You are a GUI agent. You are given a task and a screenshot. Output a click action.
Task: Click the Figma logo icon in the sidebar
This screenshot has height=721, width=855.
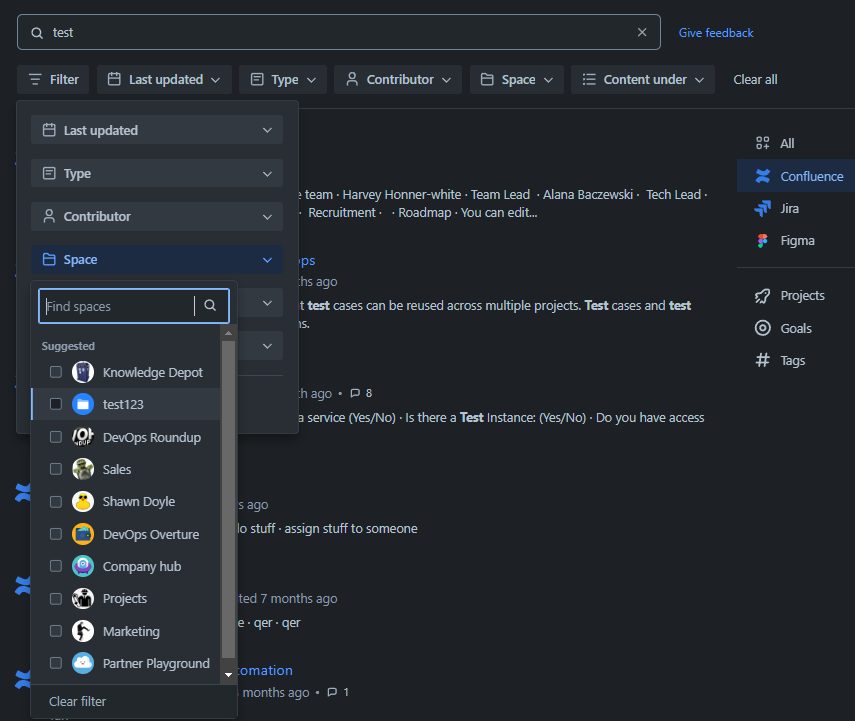click(762, 241)
